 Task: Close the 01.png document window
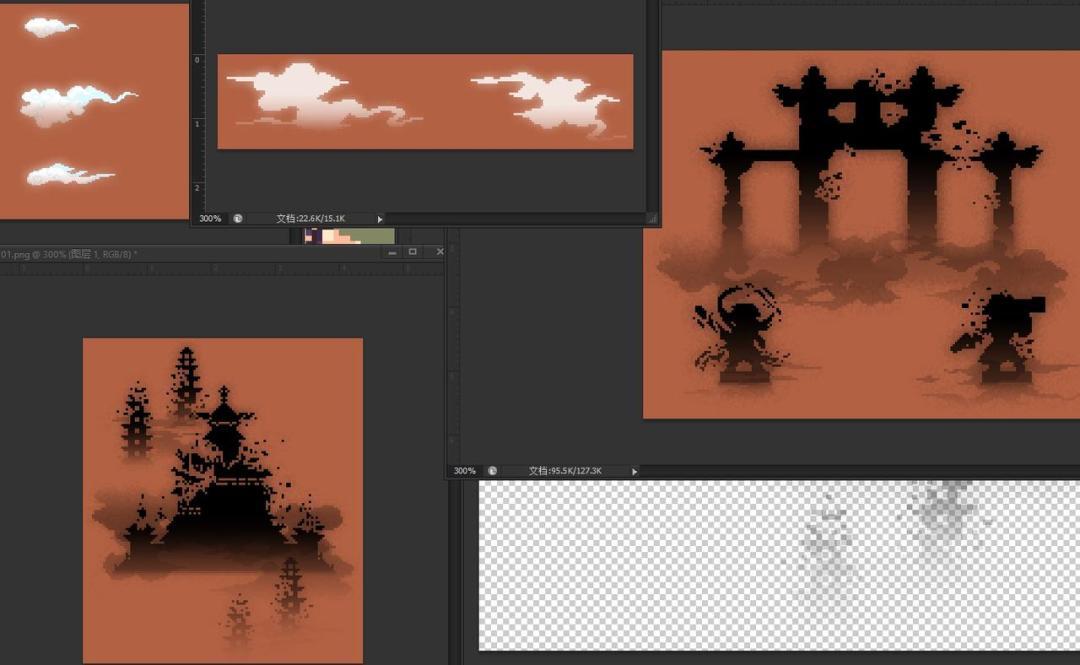[x=439, y=253]
